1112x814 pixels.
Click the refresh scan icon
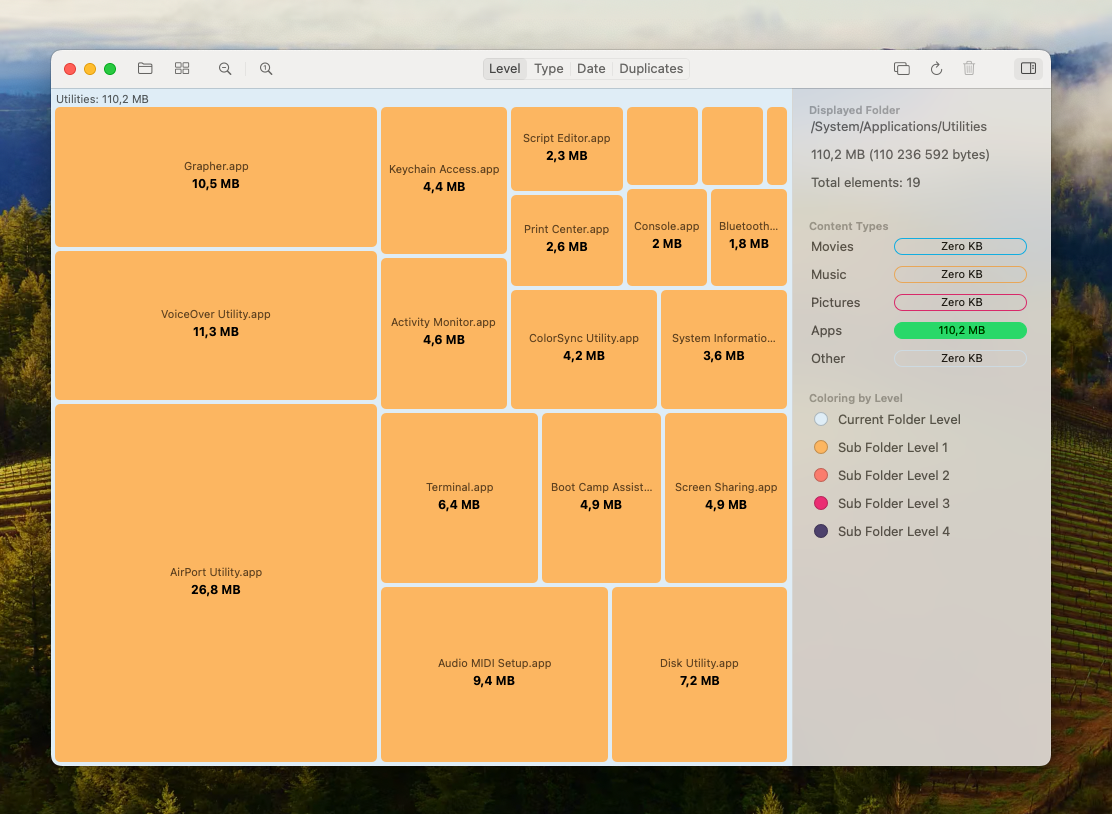936,69
